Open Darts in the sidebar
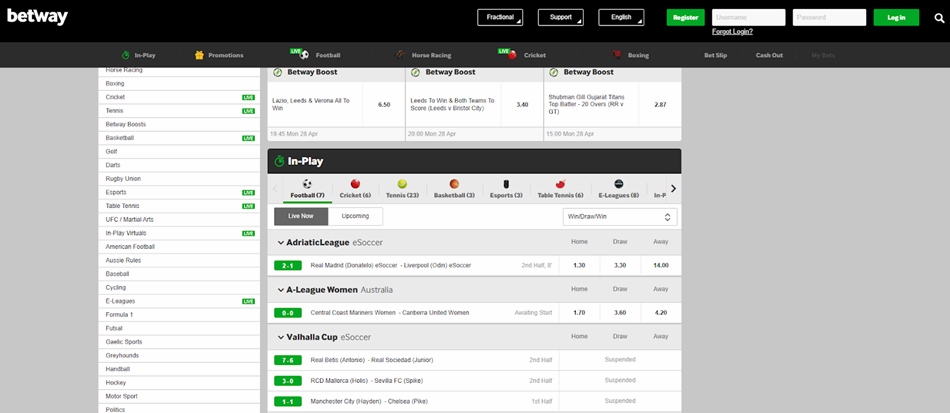The image size is (950, 413). (x=179, y=165)
